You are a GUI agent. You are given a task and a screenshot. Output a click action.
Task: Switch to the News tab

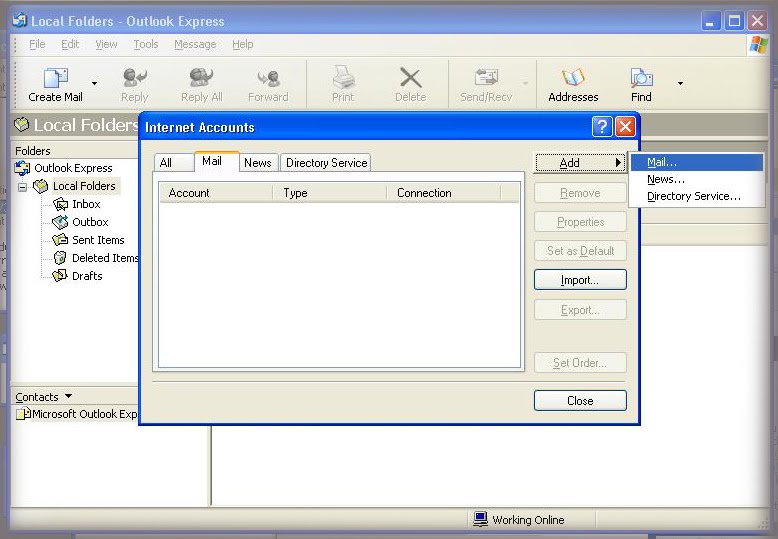(x=258, y=163)
